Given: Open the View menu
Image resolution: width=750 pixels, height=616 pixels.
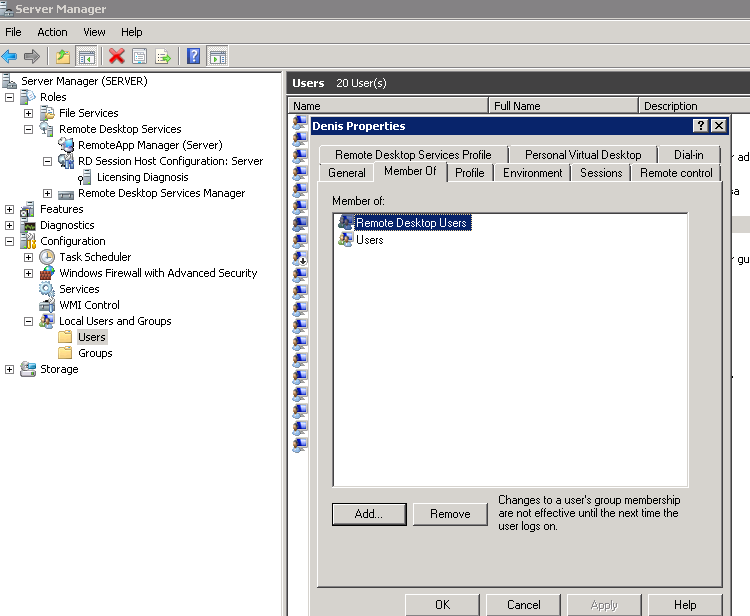Looking at the screenshot, I should [94, 32].
